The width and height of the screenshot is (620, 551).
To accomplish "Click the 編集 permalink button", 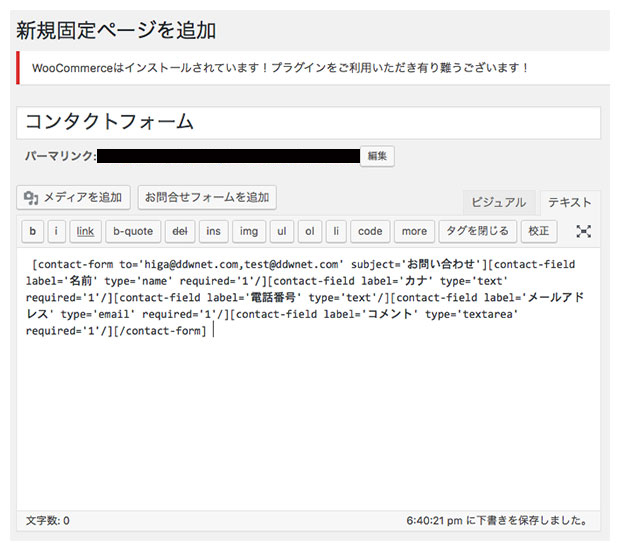I will pos(377,156).
